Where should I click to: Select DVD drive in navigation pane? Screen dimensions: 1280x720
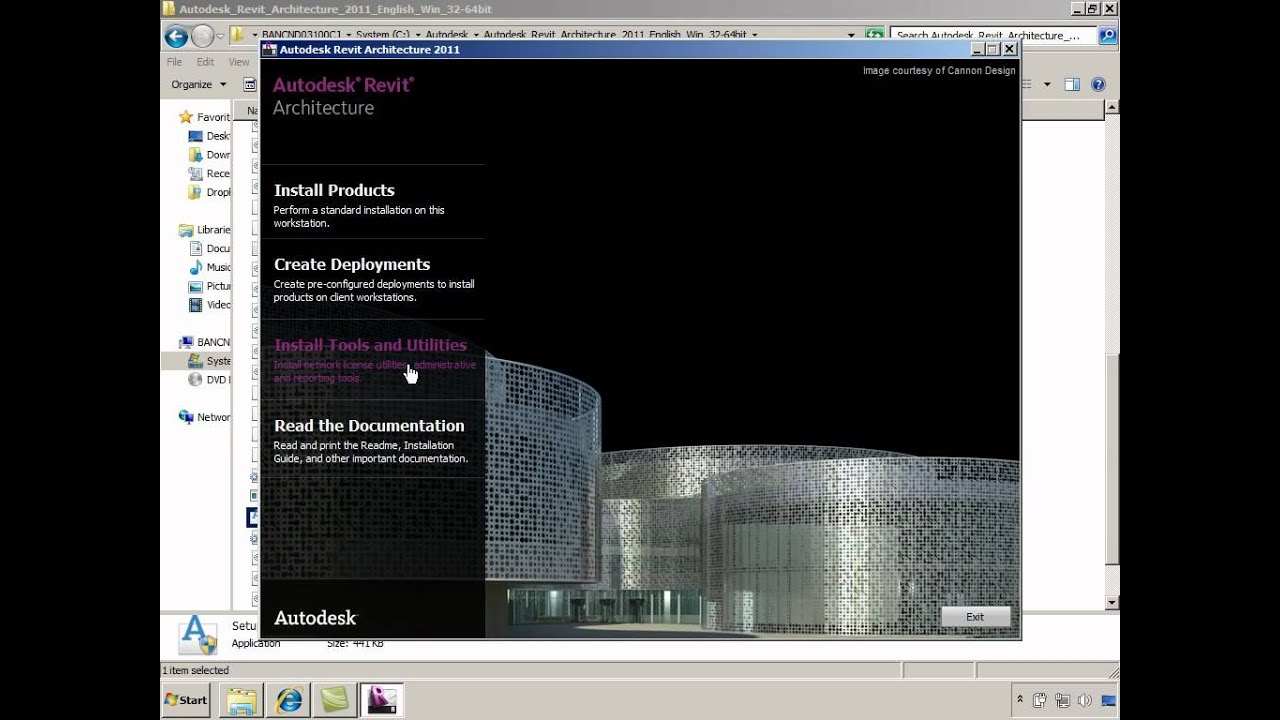coord(210,380)
